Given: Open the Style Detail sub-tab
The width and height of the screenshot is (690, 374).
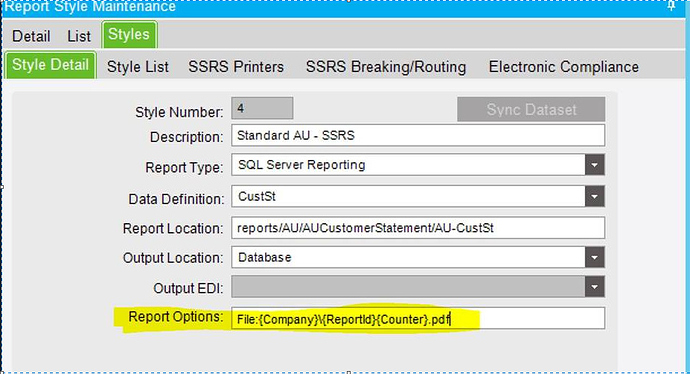Looking at the screenshot, I should [50, 65].
